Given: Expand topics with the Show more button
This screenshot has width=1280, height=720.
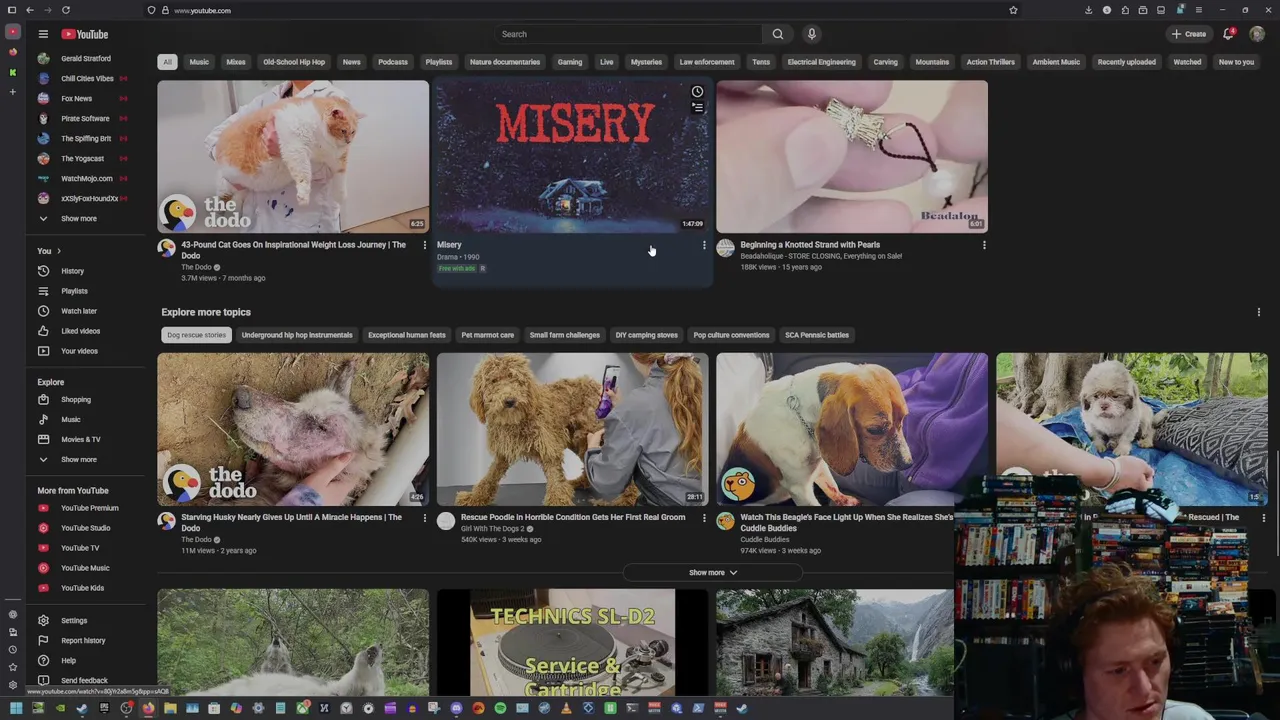Looking at the screenshot, I should click(713, 573).
